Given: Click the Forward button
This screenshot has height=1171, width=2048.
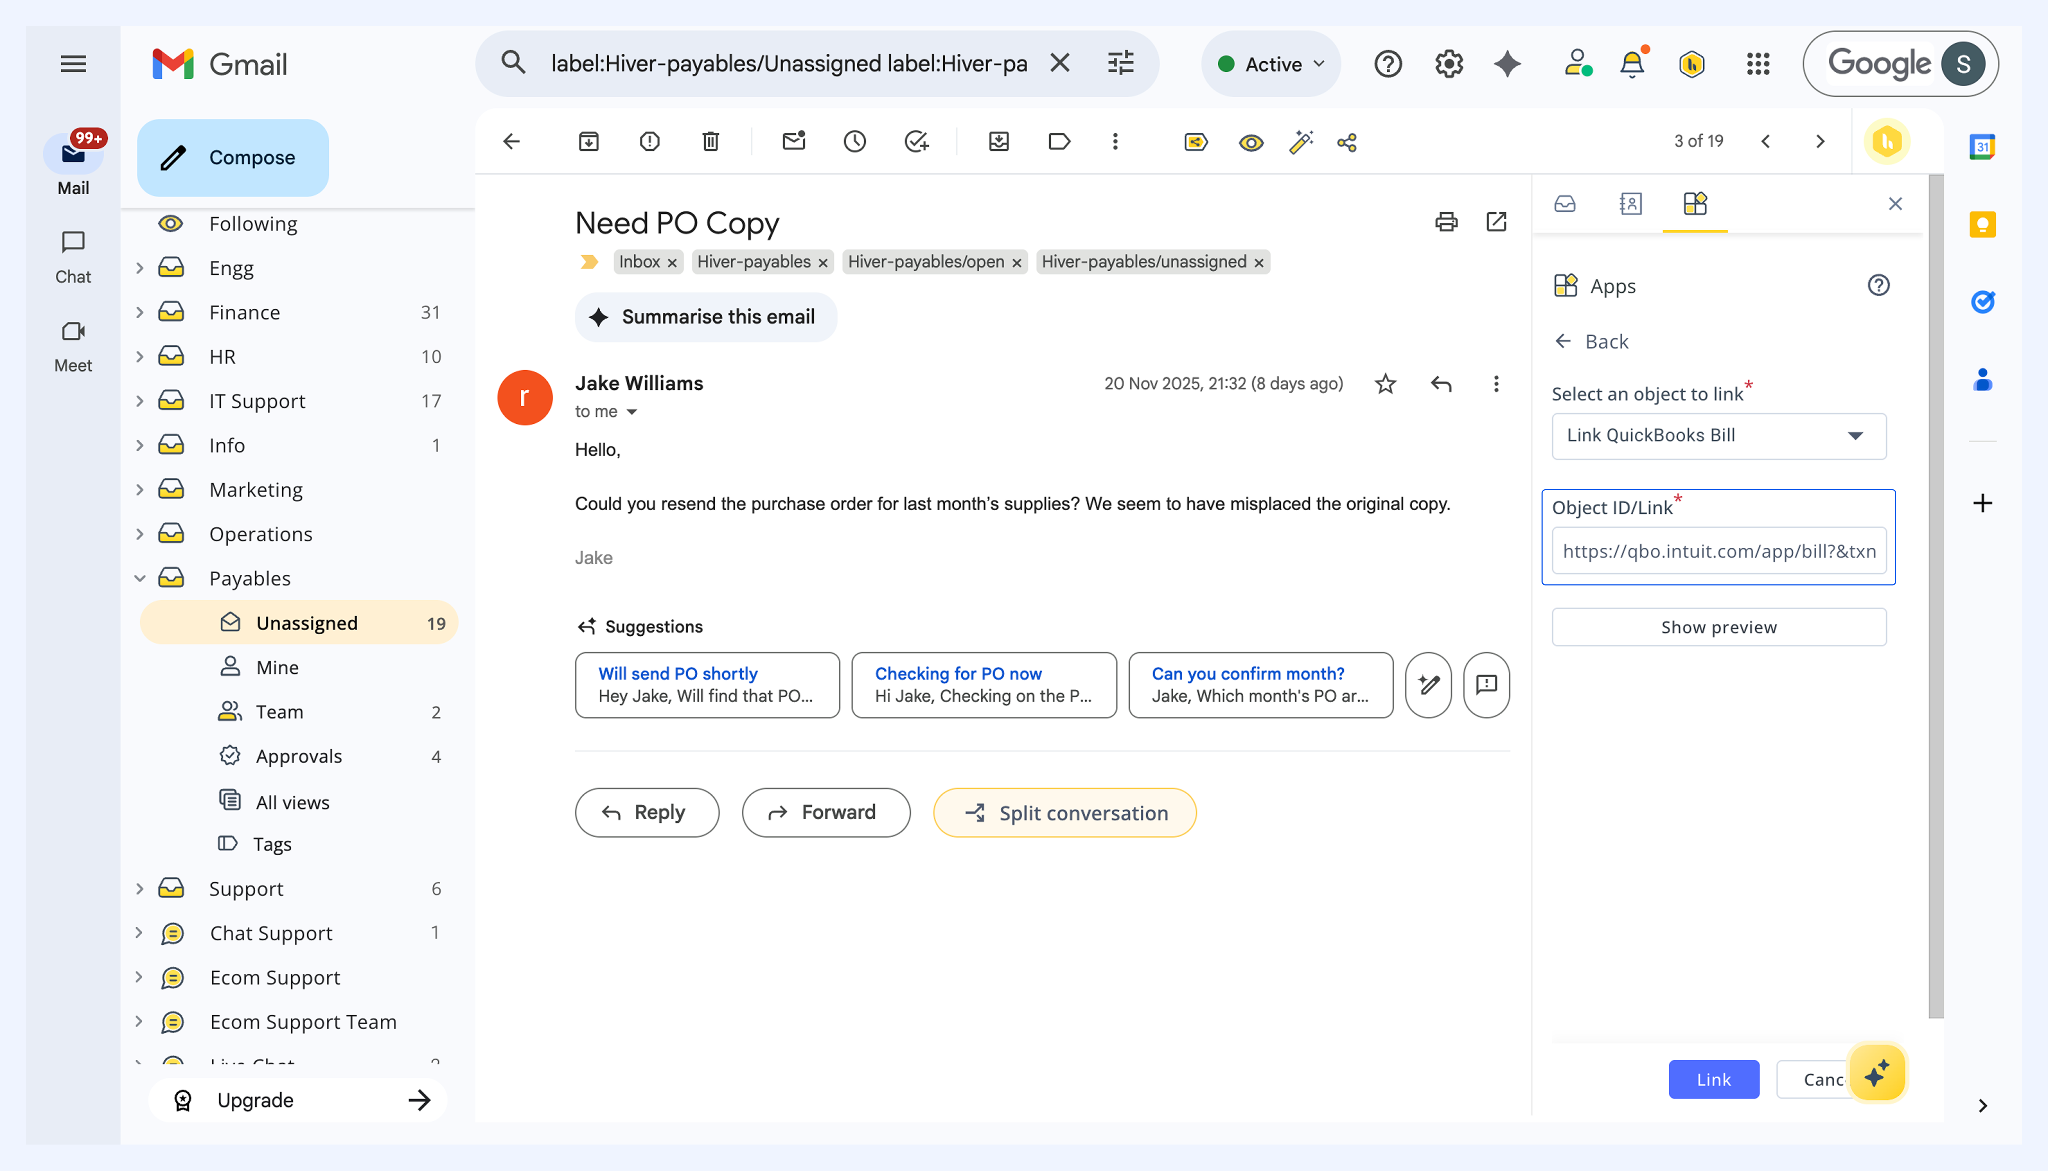Looking at the screenshot, I should click(826, 813).
